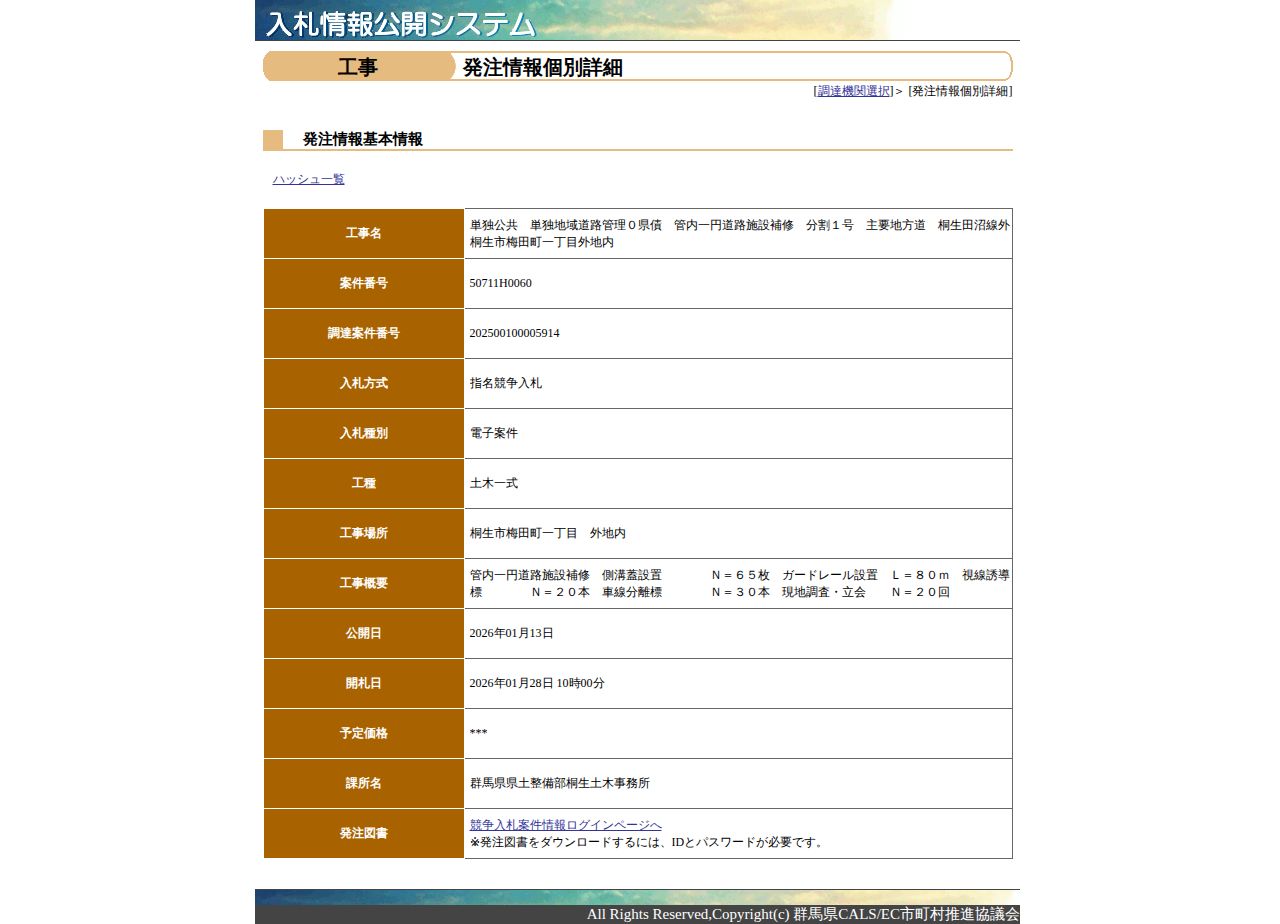Click the 工事名 row header

pos(364,233)
